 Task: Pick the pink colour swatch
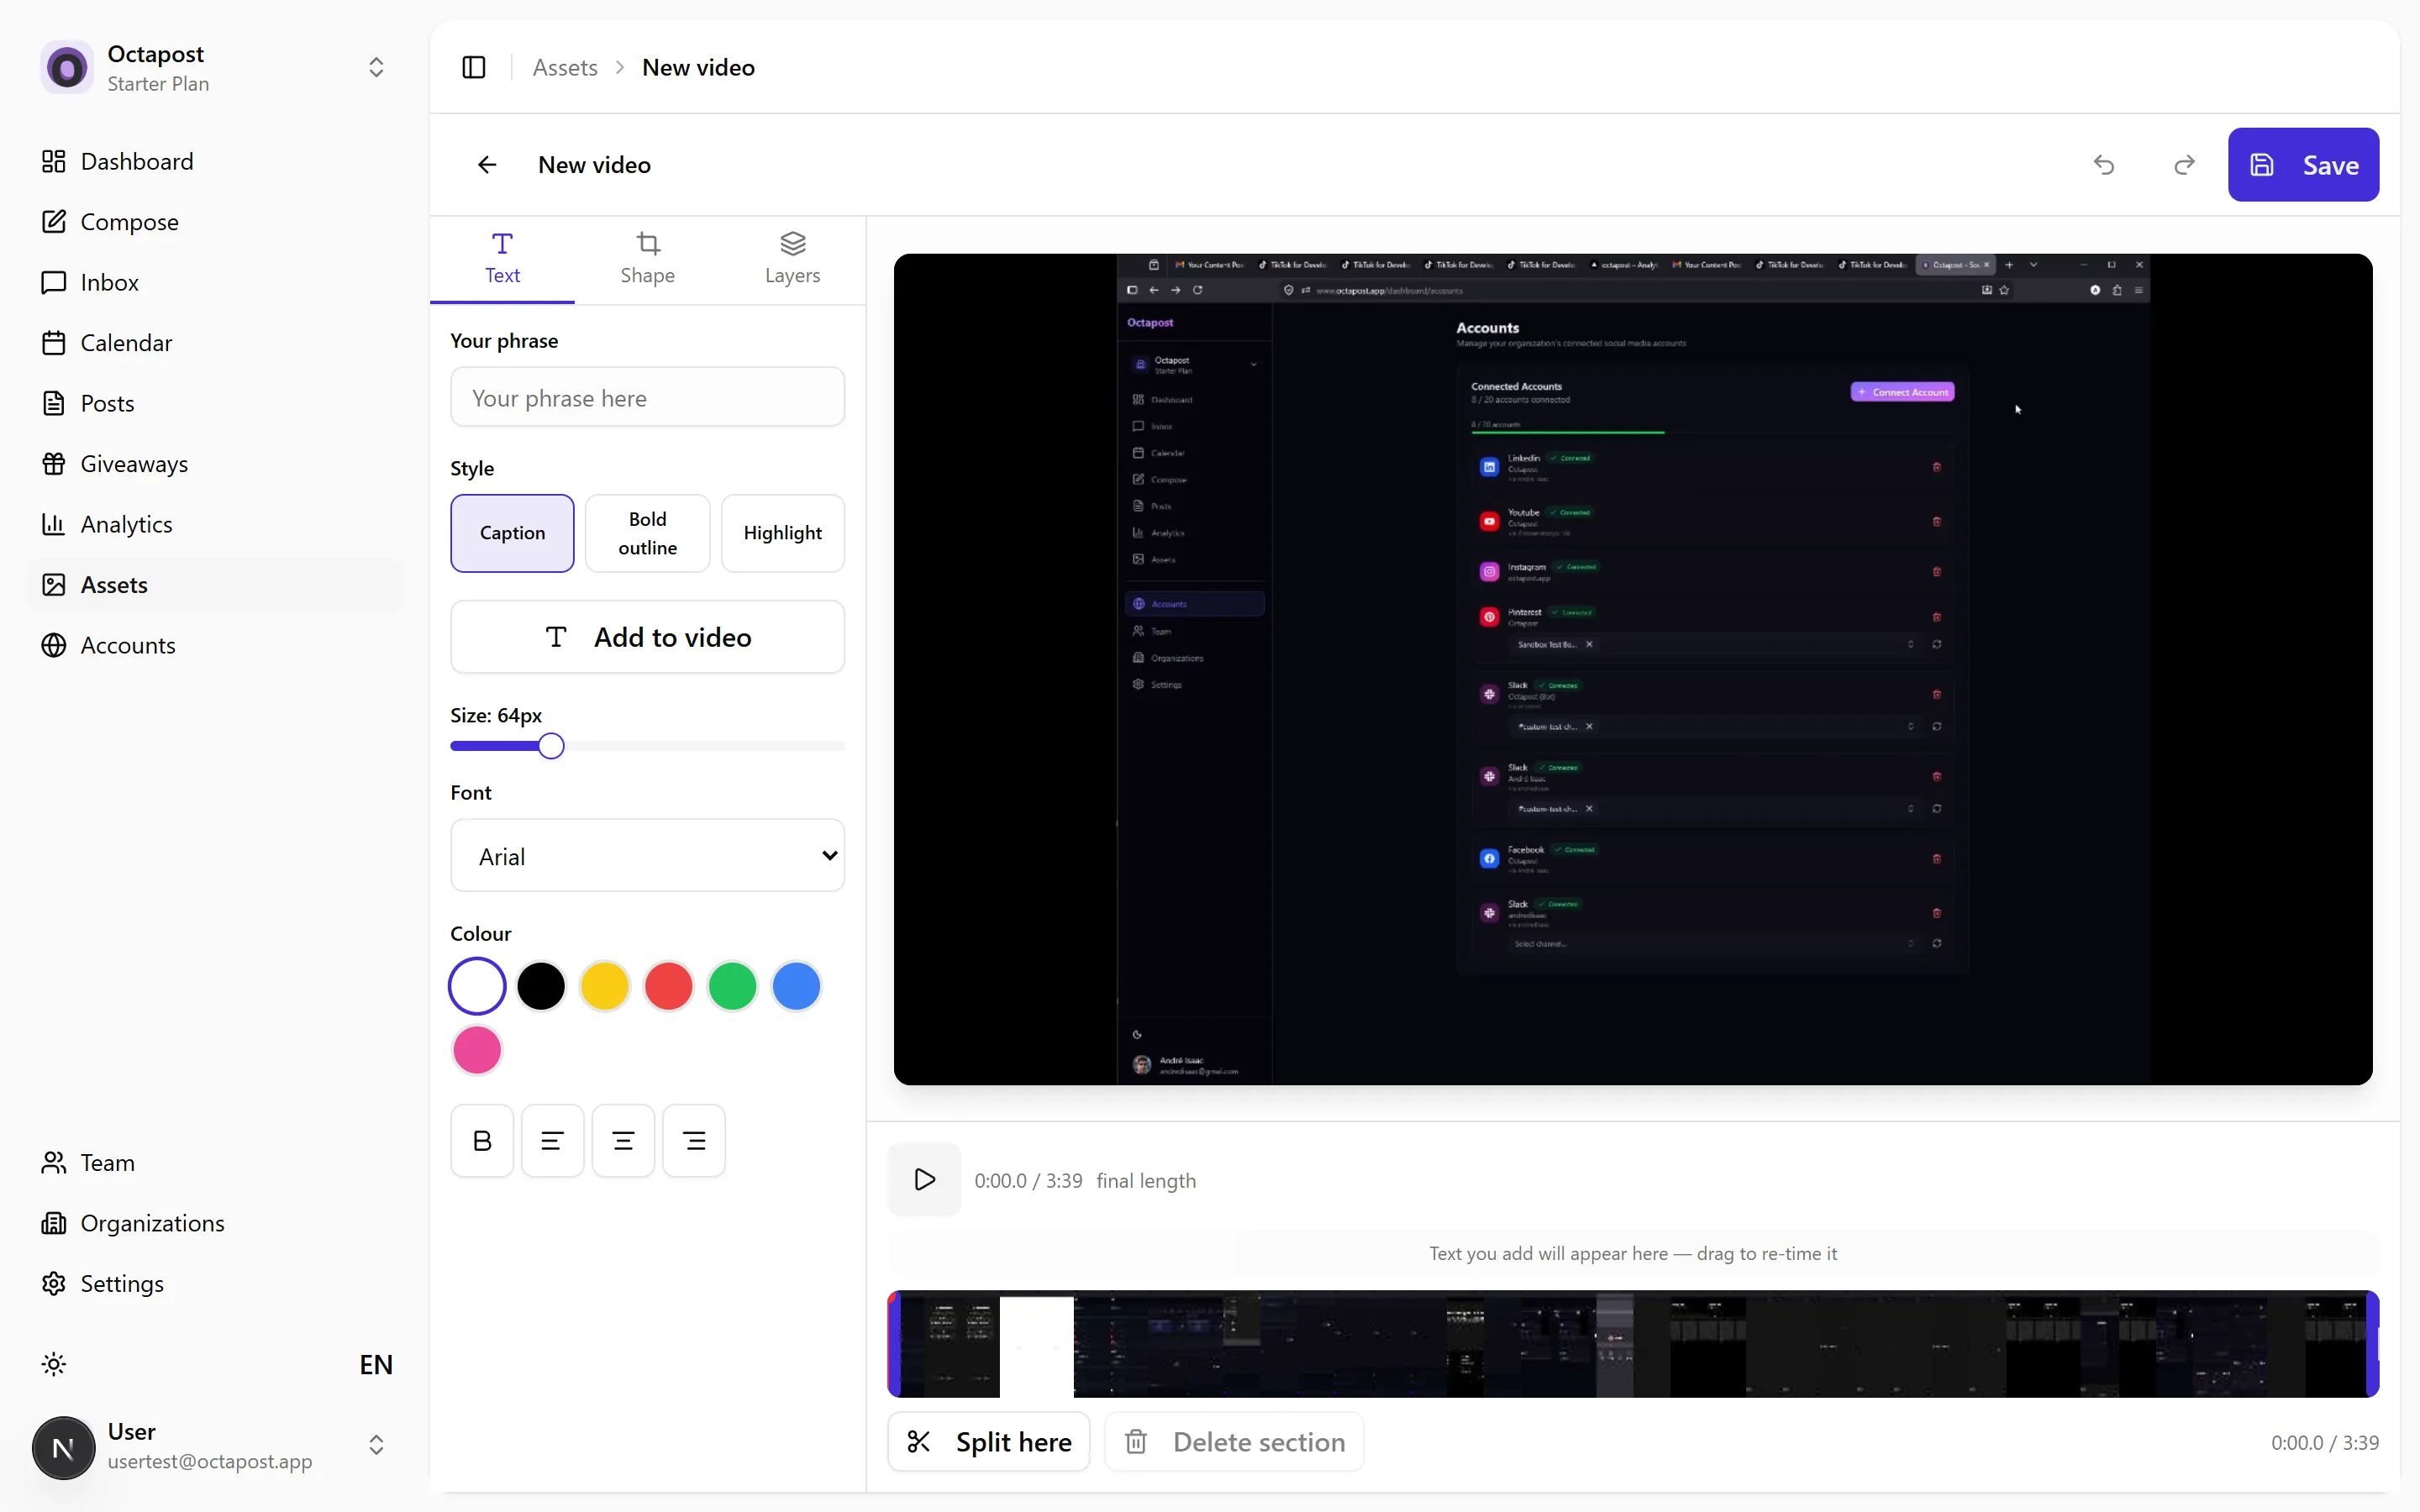477,1050
